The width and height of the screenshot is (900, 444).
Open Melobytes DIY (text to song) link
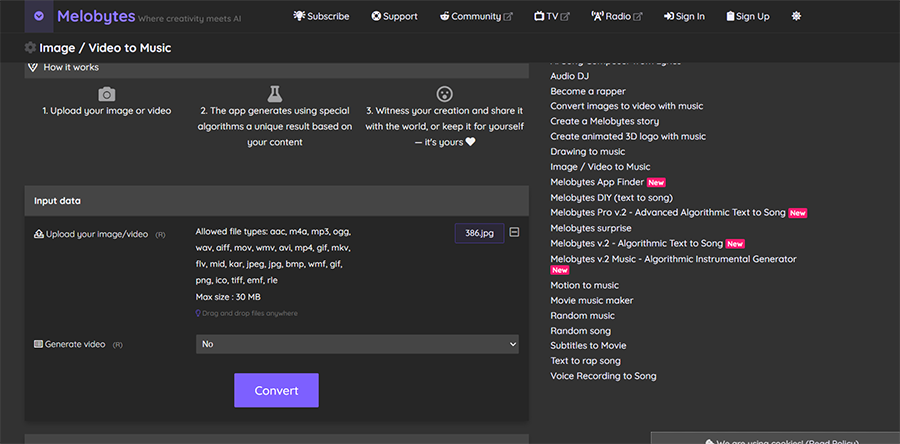click(611, 197)
